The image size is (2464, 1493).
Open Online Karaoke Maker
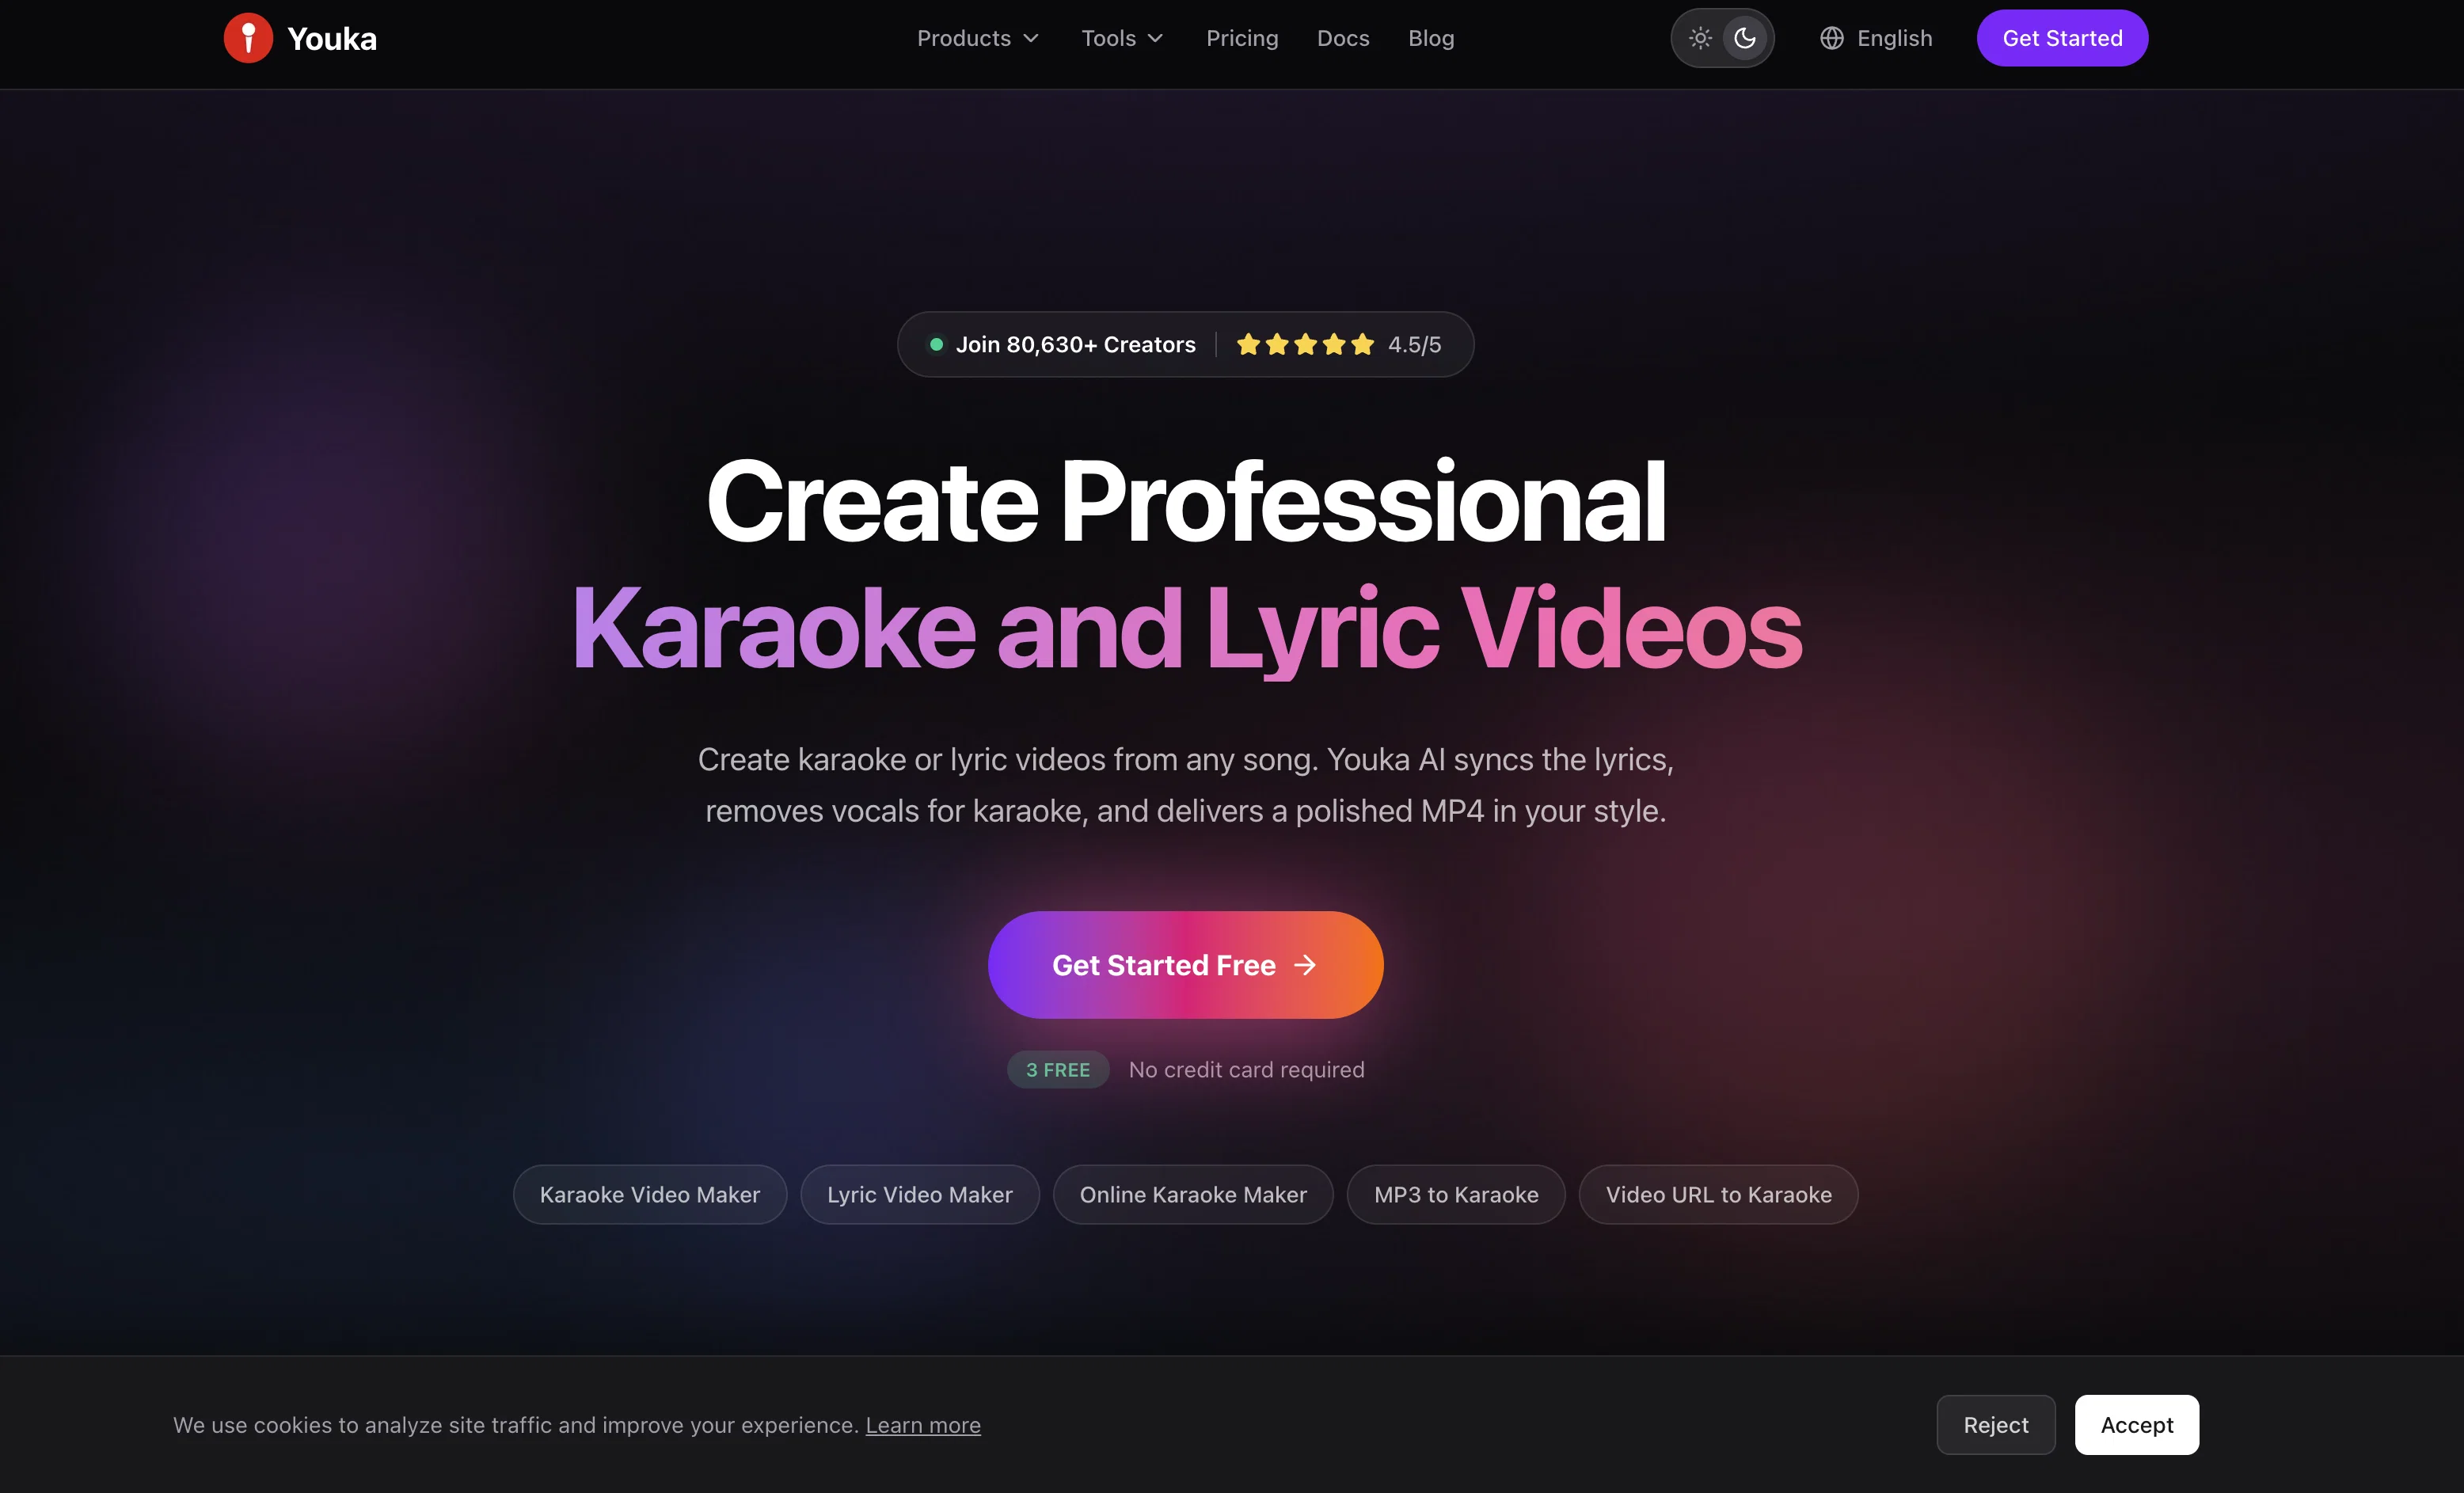coord(1193,1194)
